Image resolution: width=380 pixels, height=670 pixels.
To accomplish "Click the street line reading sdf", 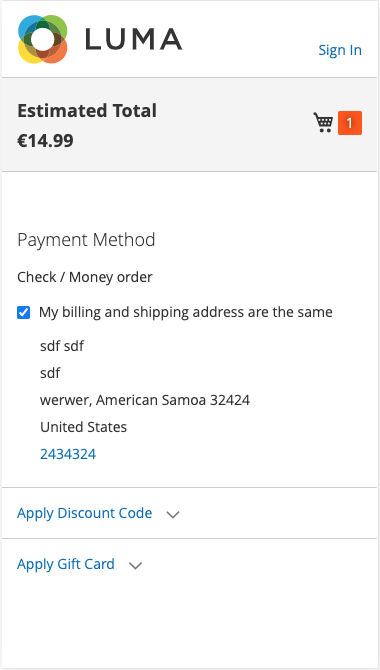I will coord(50,373).
